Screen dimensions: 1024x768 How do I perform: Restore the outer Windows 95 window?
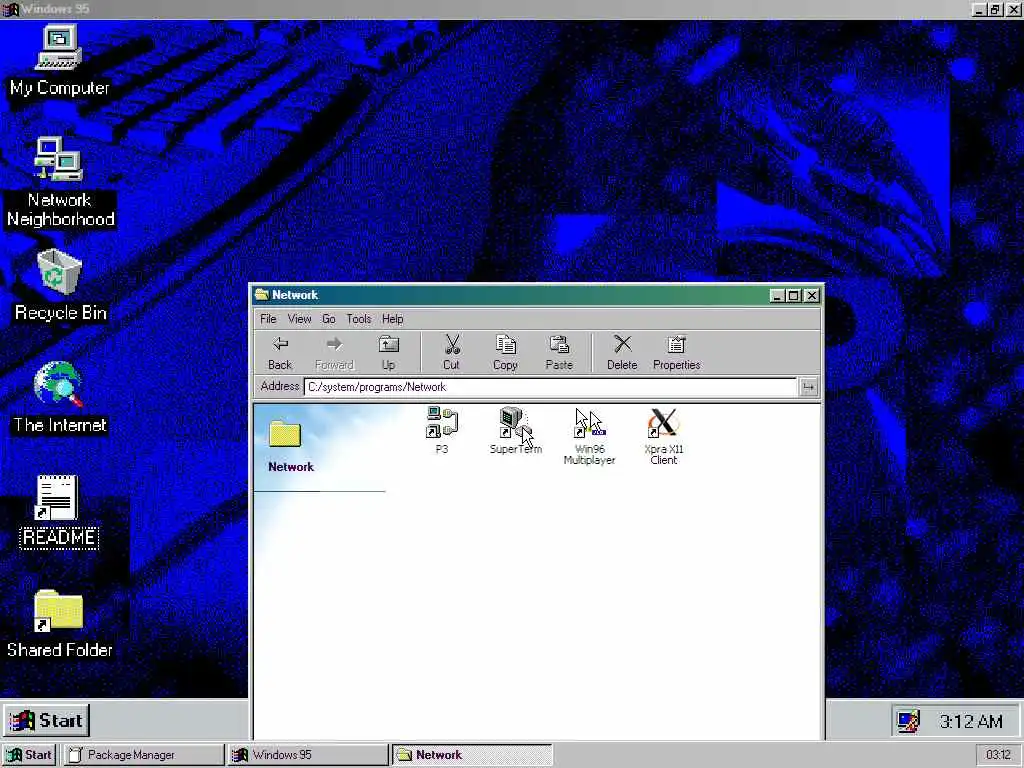click(995, 9)
